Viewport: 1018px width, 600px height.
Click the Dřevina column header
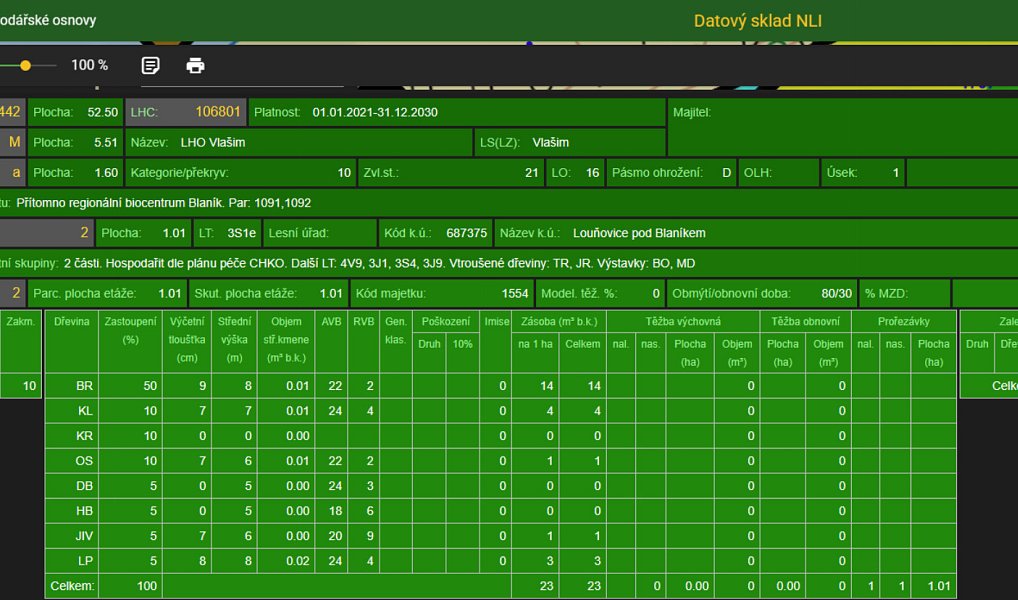click(71, 340)
